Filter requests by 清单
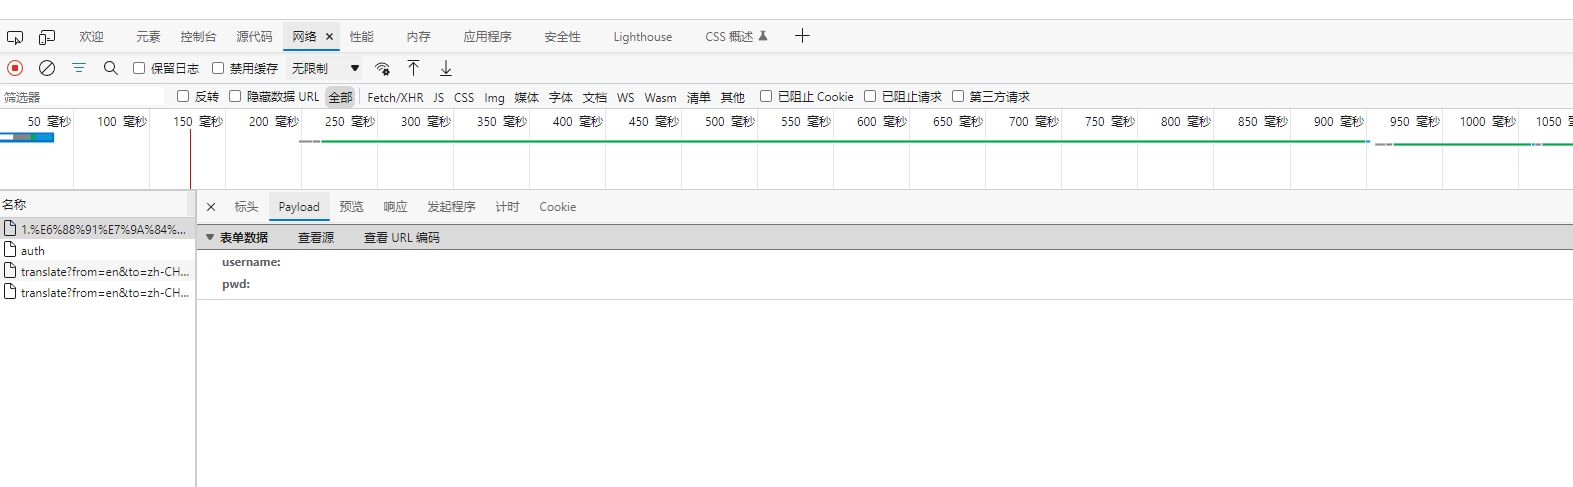1573x487 pixels. 698,97
